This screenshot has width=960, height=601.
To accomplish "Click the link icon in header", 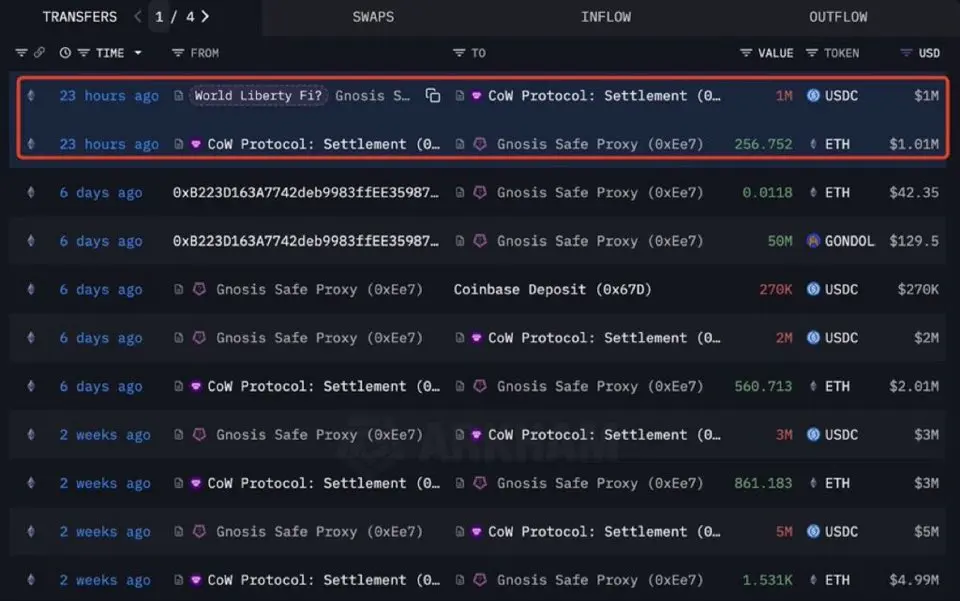I will pyautogui.click(x=39, y=53).
